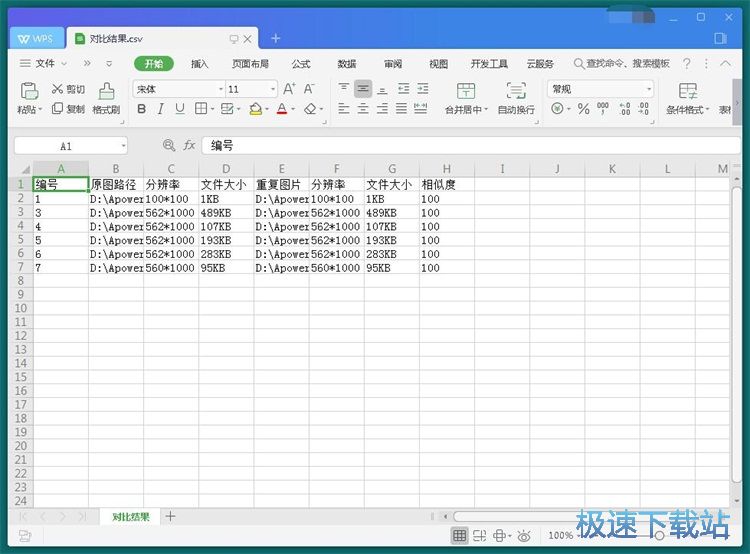Open the number format dropdown 常规

point(649,89)
